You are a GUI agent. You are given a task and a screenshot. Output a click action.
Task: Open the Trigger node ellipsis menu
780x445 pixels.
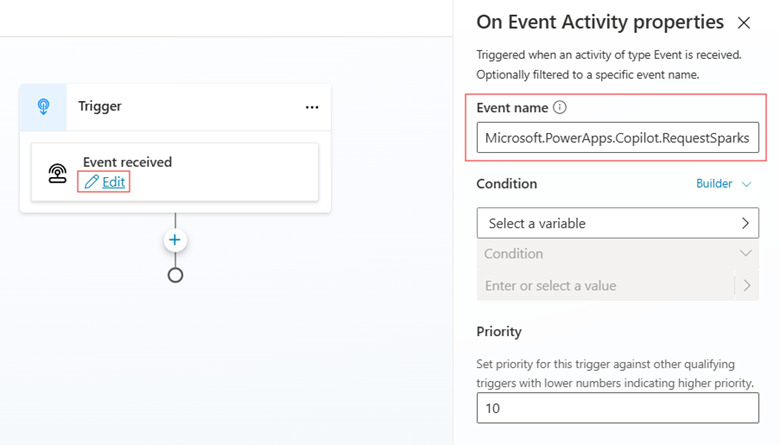click(x=312, y=107)
